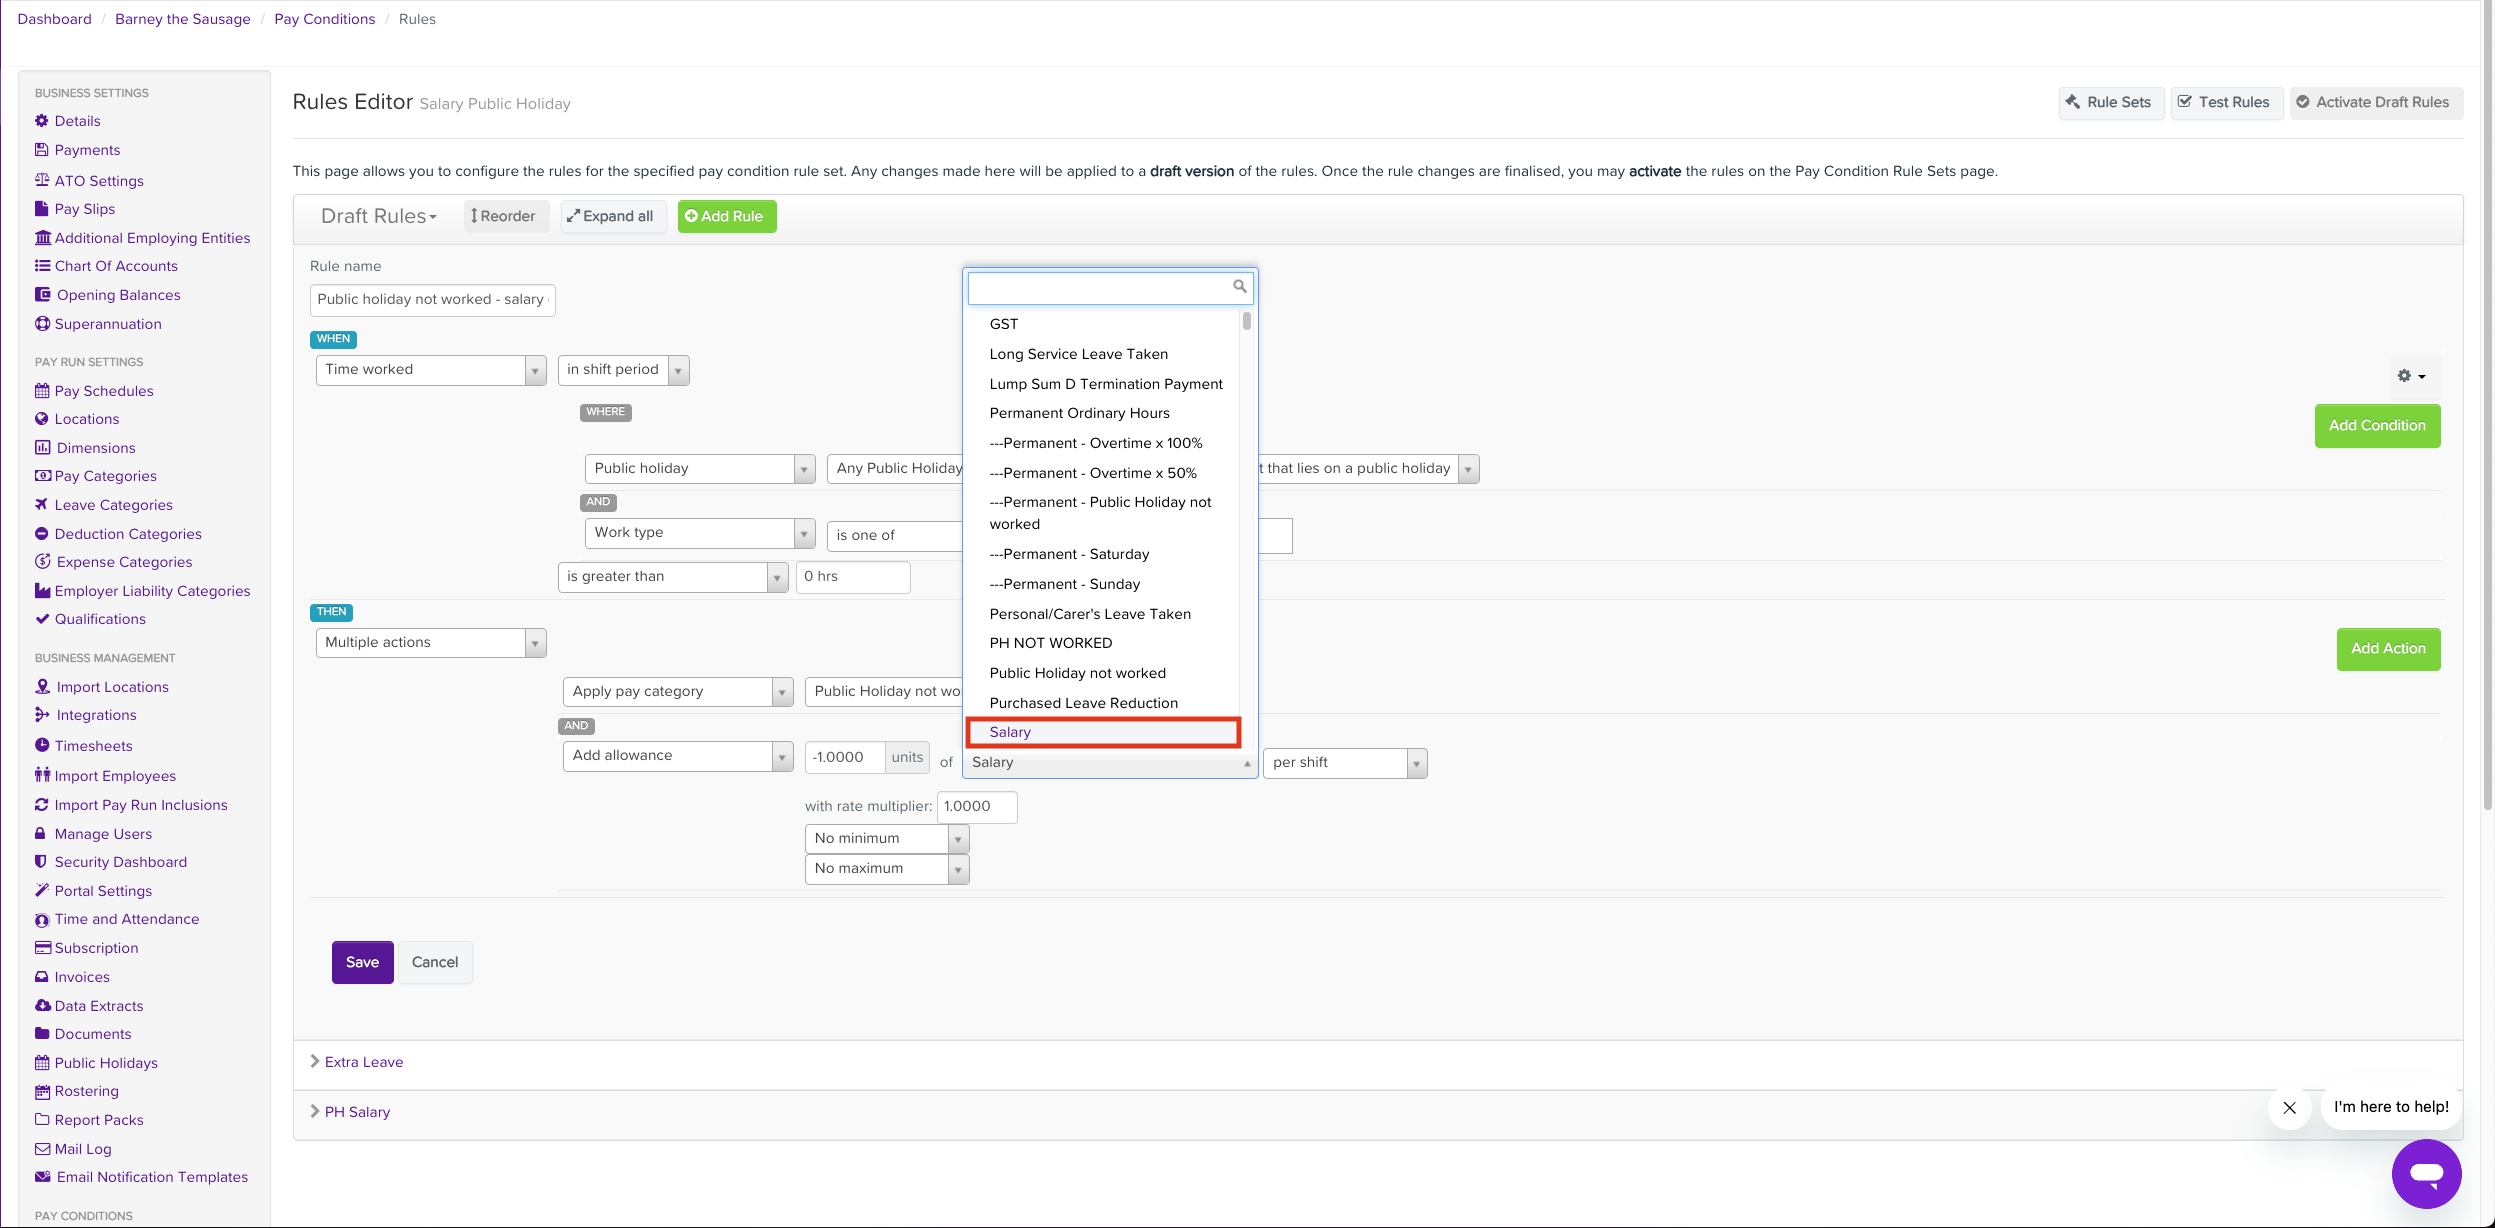Open Data Extracts from sidebar
The image size is (2495, 1228).
point(98,1006)
